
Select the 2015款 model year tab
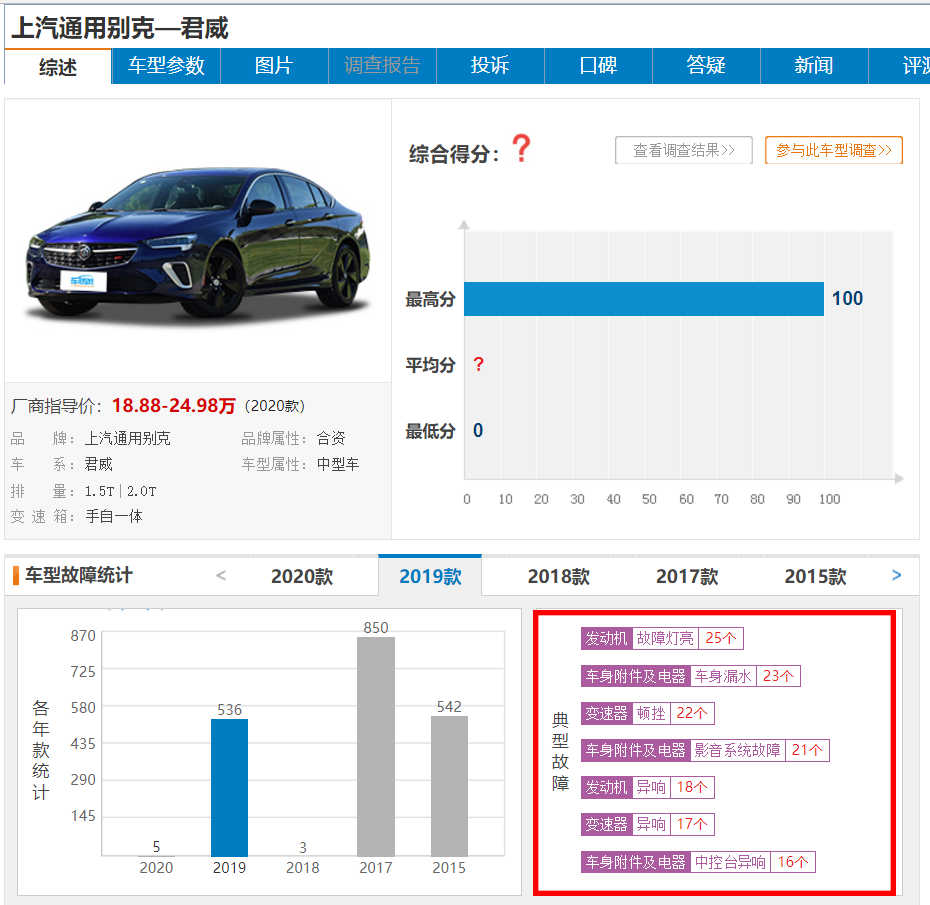pyautogui.click(x=816, y=576)
